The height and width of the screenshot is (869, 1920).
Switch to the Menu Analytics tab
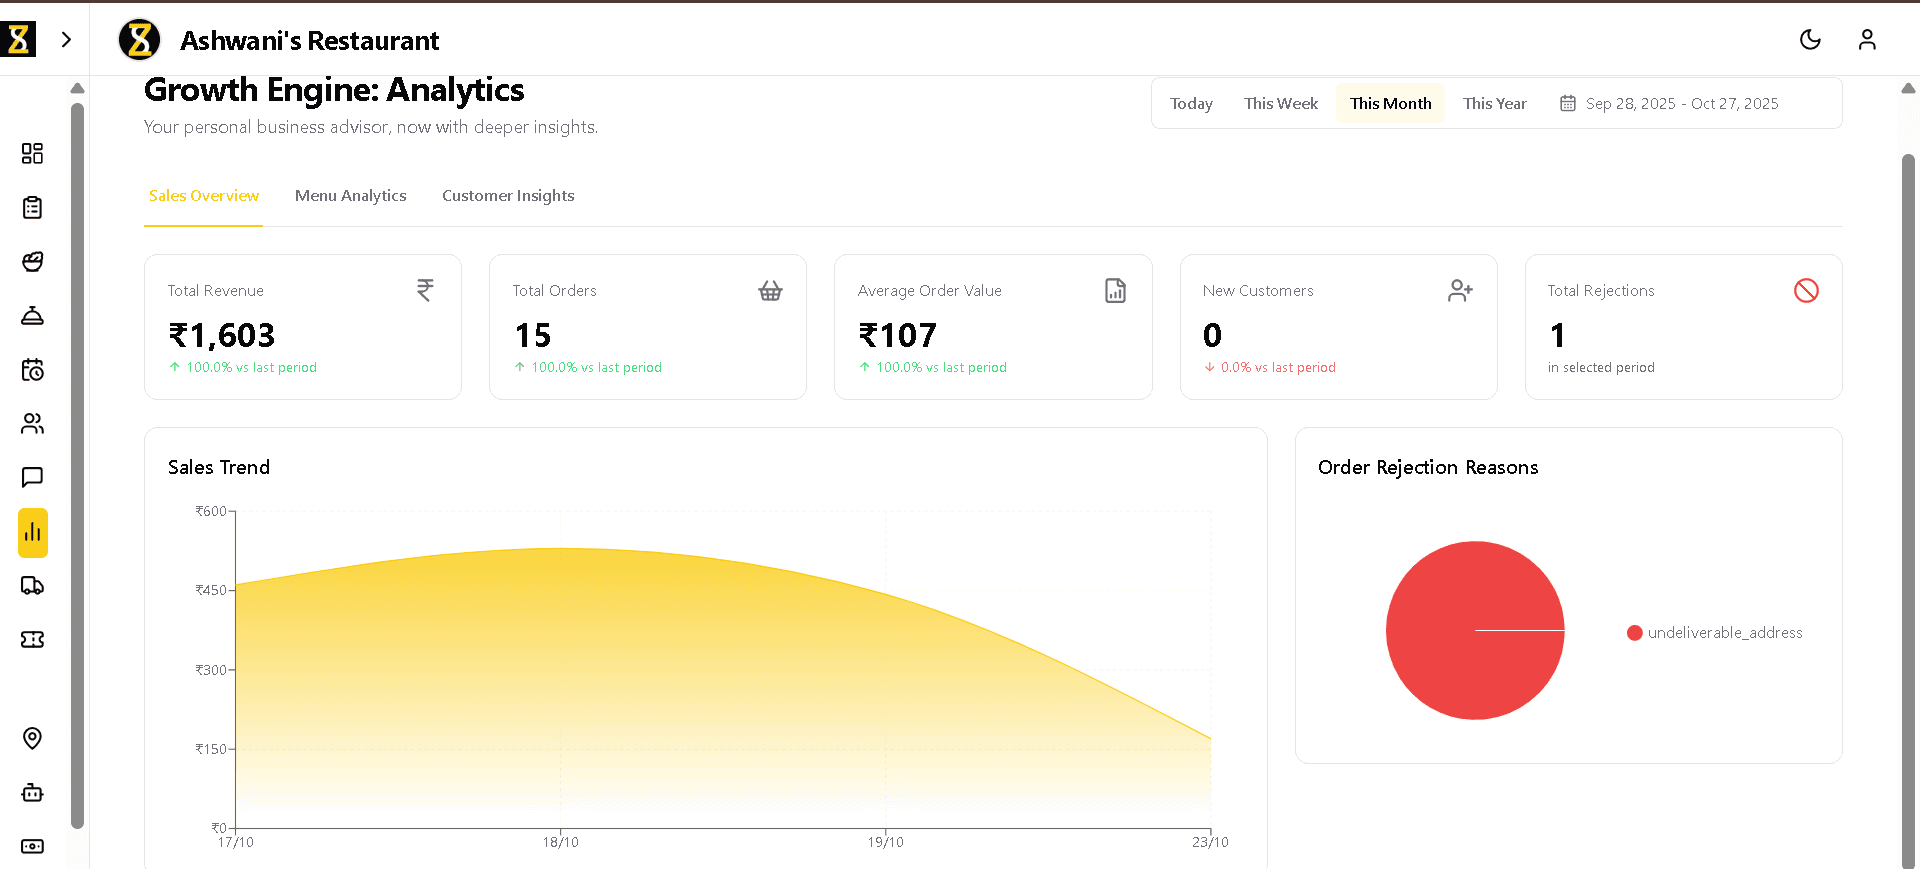(350, 196)
